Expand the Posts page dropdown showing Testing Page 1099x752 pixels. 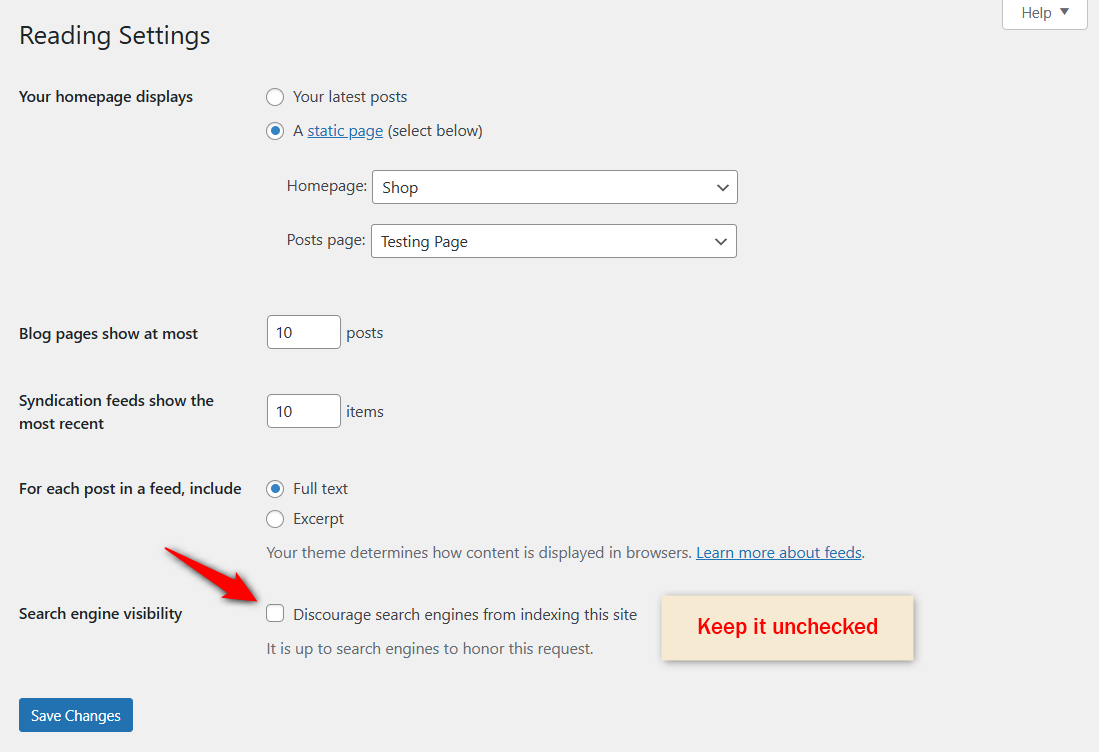coord(553,241)
